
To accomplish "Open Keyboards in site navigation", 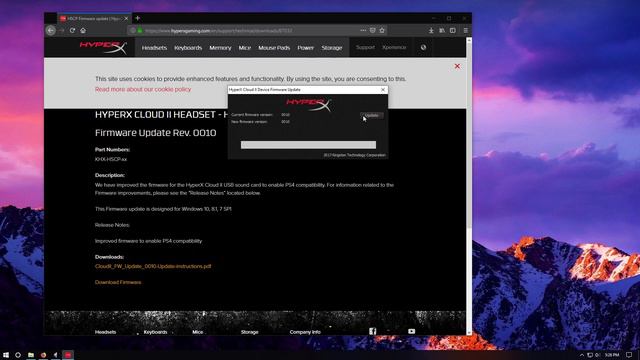I will pos(188,48).
